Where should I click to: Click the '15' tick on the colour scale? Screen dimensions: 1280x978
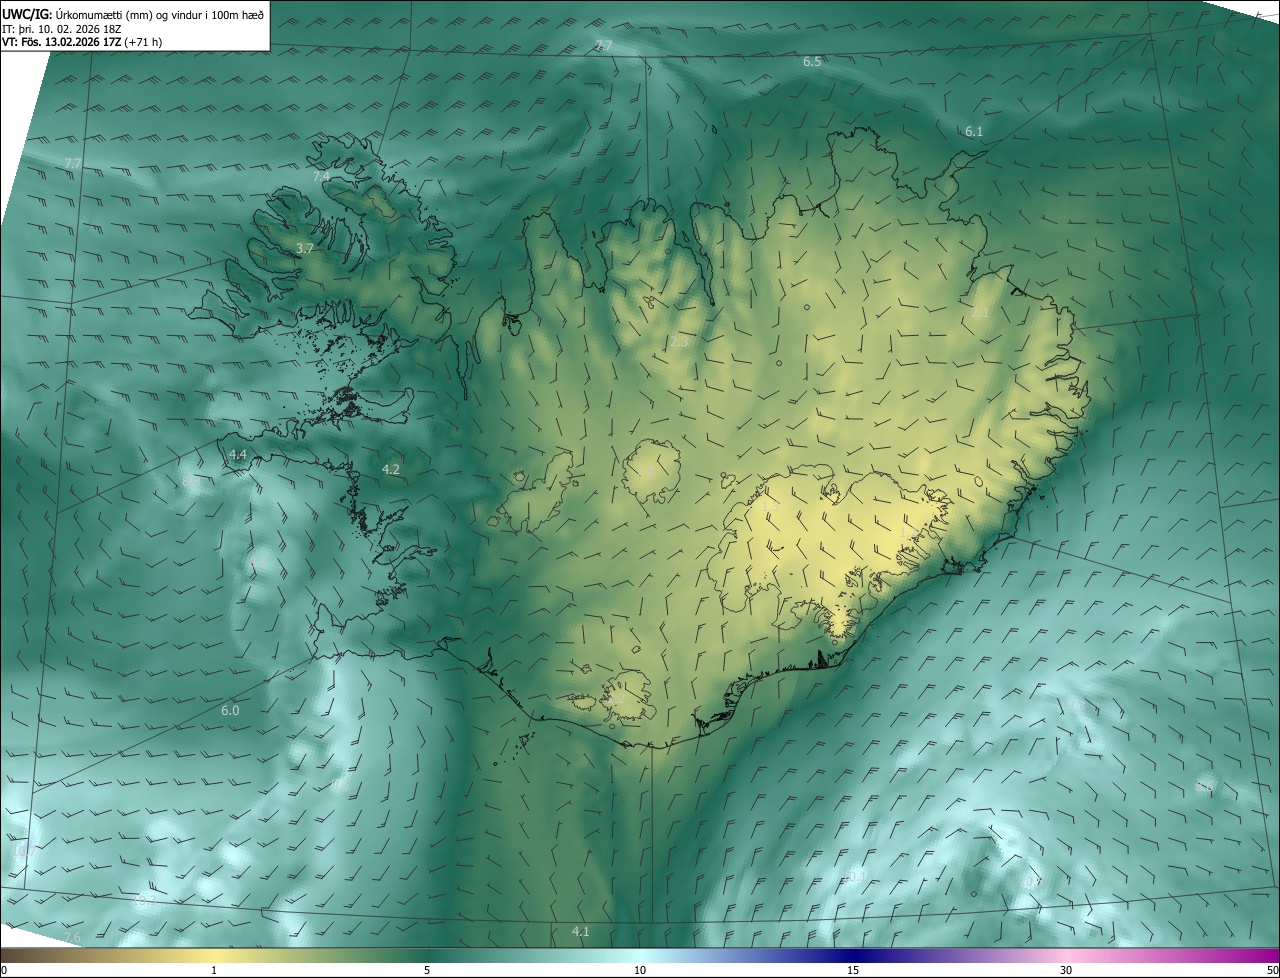tap(853, 970)
